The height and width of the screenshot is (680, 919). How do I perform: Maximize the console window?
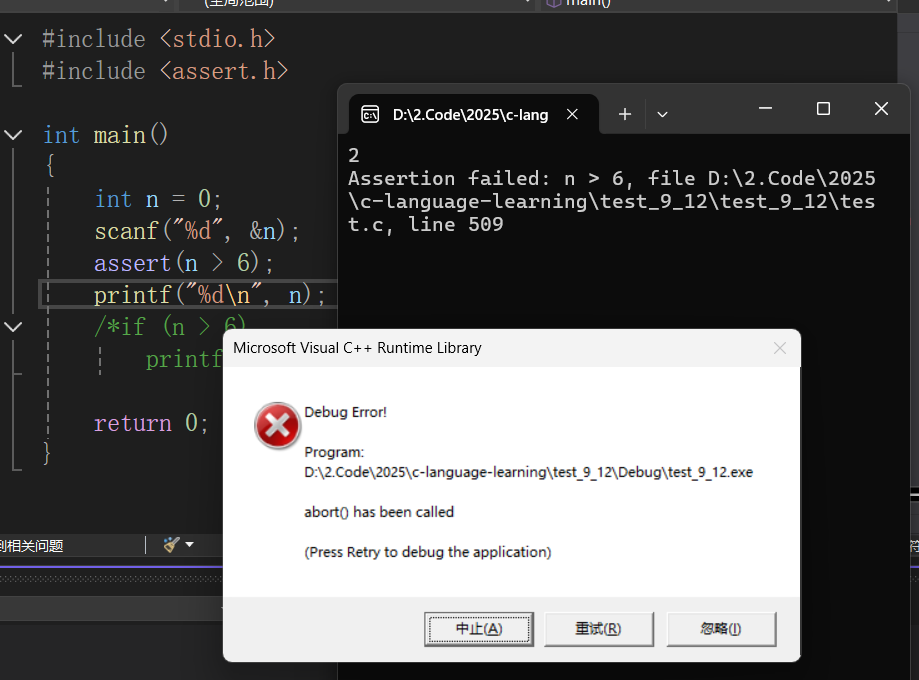point(823,108)
